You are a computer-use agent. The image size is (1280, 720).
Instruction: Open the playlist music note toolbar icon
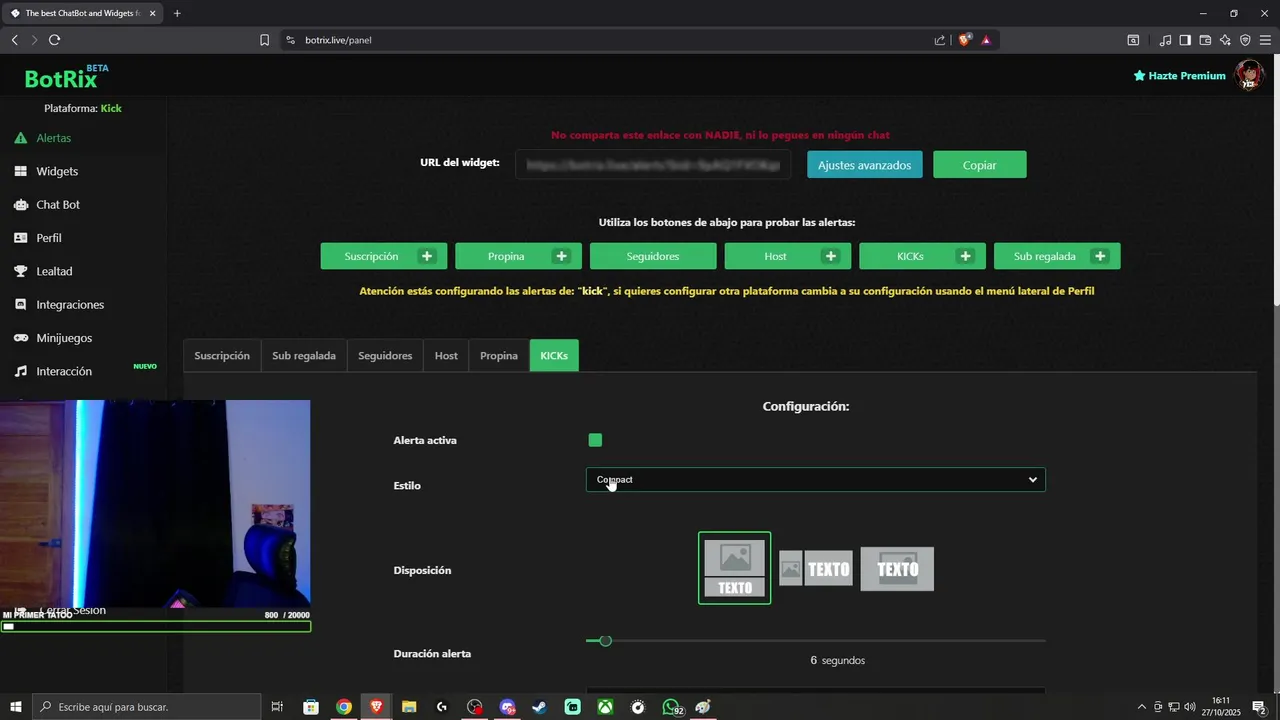click(1165, 40)
